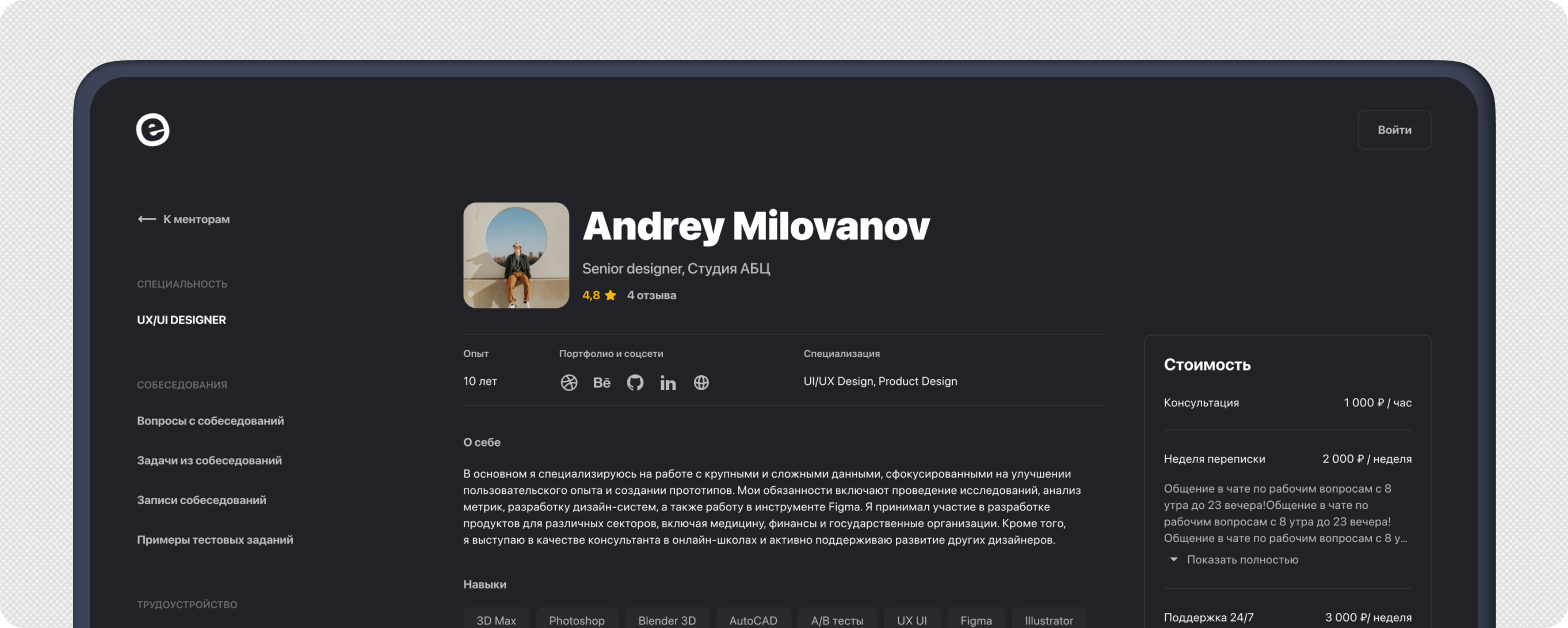The width and height of the screenshot is (1568, 628).
Task: Open the personal website globe icon
Action: 701,382
